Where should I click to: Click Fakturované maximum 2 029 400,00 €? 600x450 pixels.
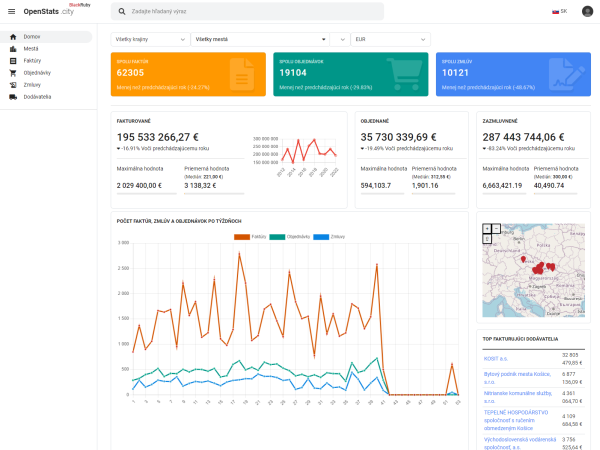click(x=139, y=186)
